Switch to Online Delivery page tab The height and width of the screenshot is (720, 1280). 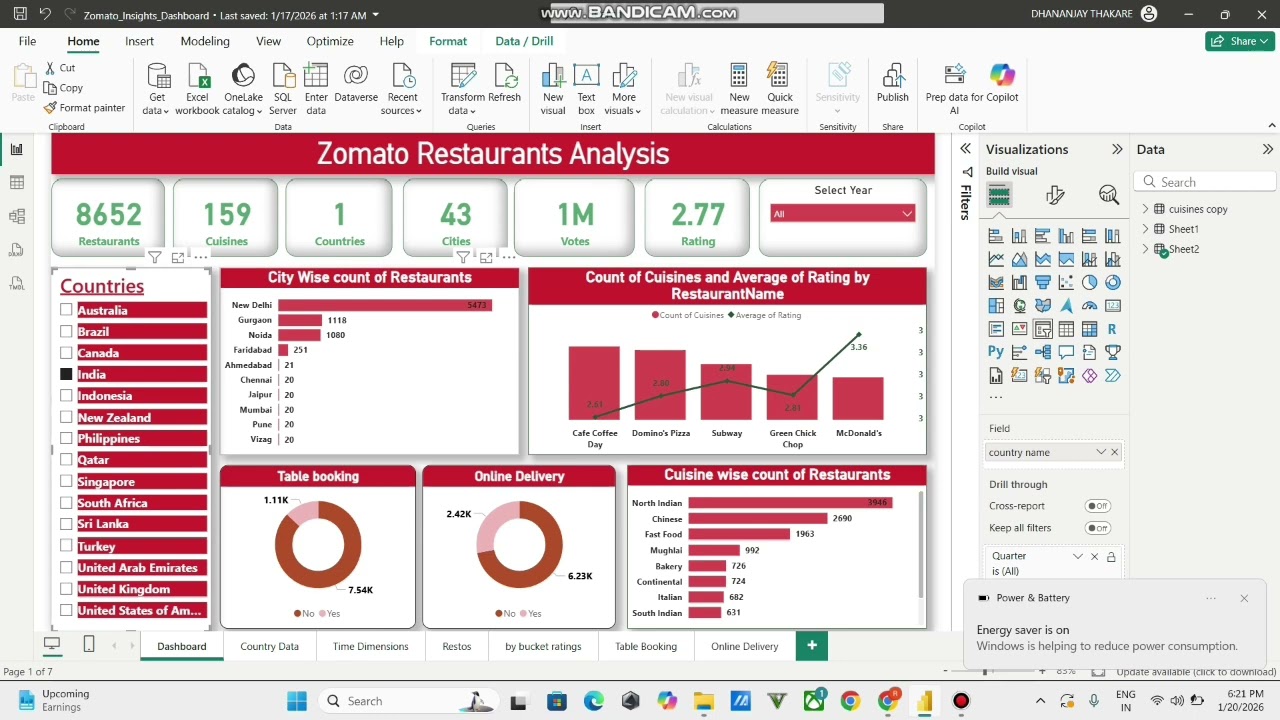745,646
